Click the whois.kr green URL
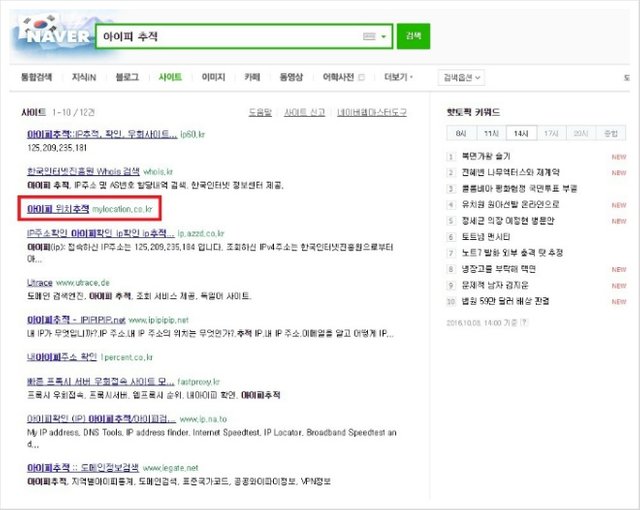 [158, 172]
